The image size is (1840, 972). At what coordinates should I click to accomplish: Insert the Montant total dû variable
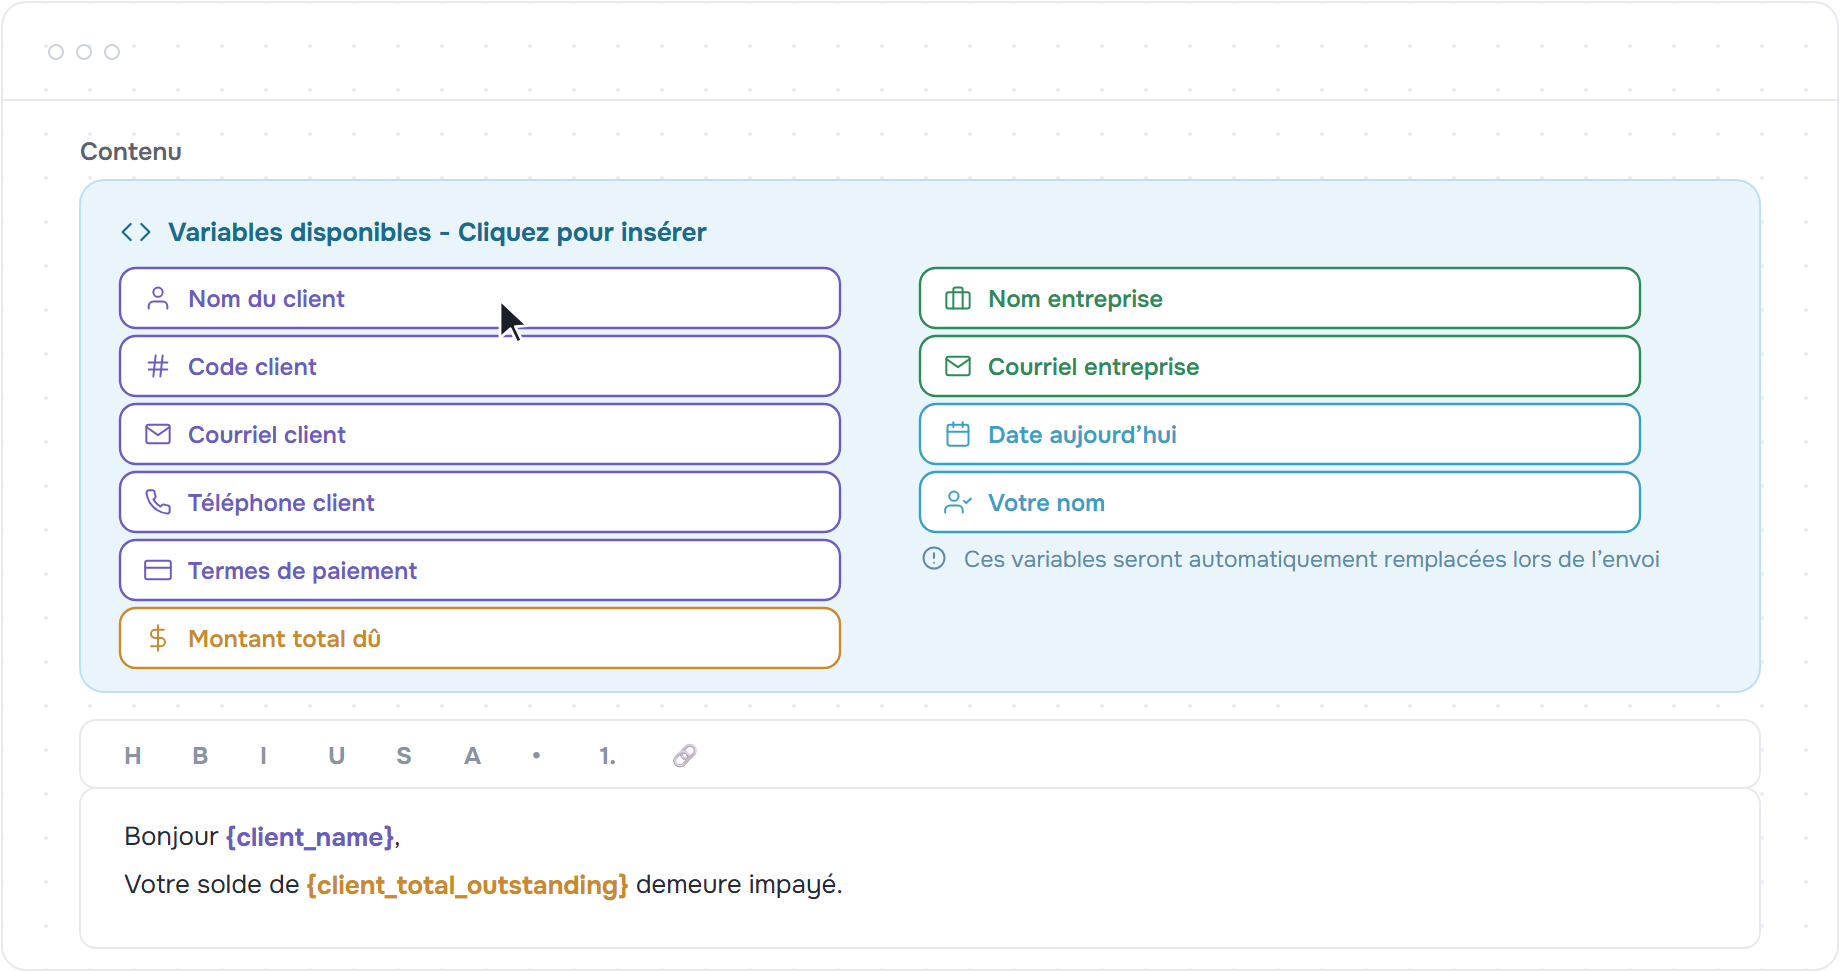click(480, 638)
